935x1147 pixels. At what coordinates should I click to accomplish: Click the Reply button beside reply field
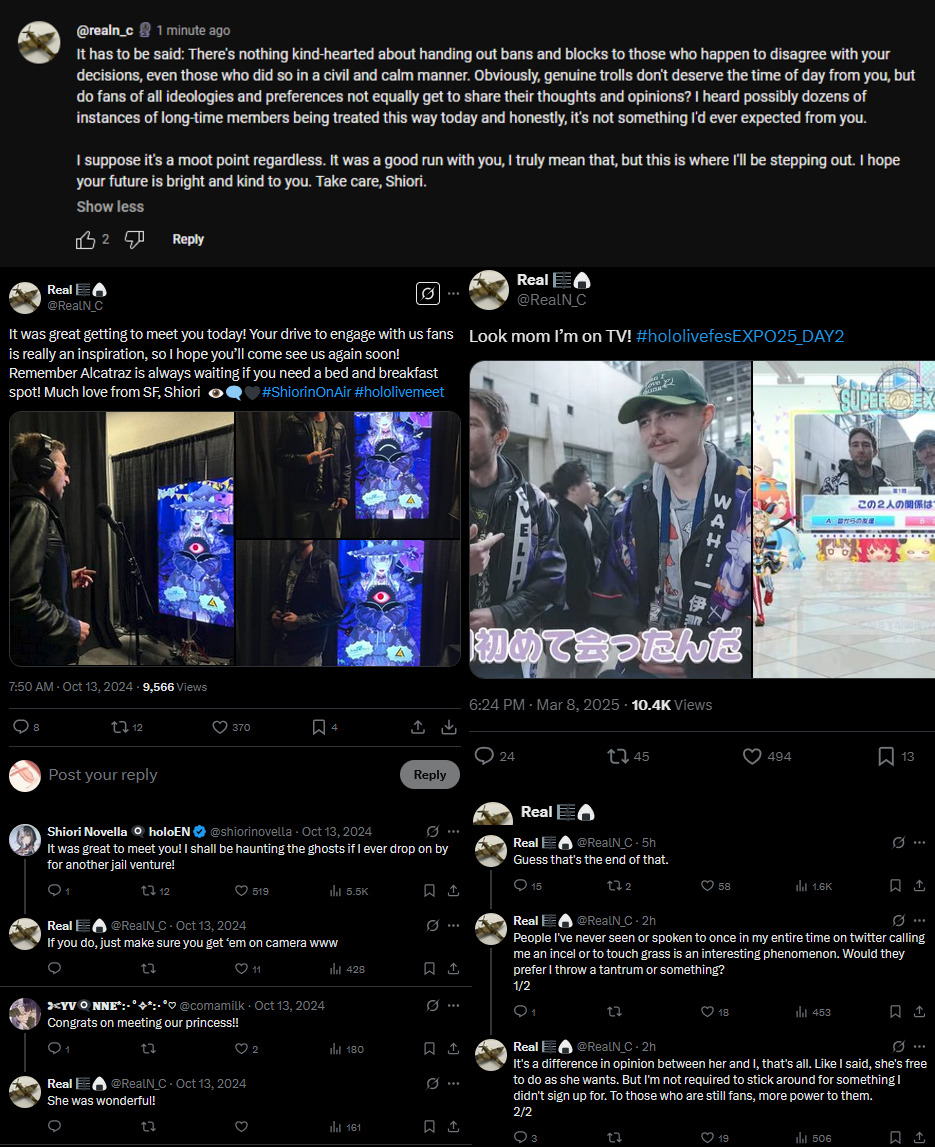click(x=429, y=775)
